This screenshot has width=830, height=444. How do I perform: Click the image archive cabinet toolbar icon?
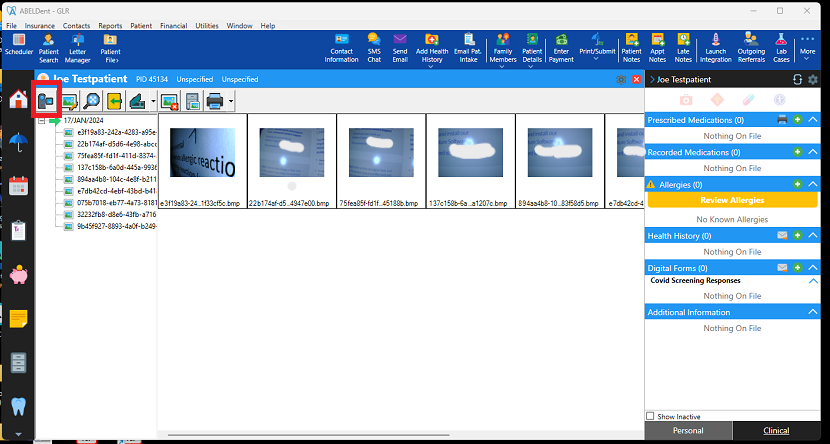[x=192, y=101]
